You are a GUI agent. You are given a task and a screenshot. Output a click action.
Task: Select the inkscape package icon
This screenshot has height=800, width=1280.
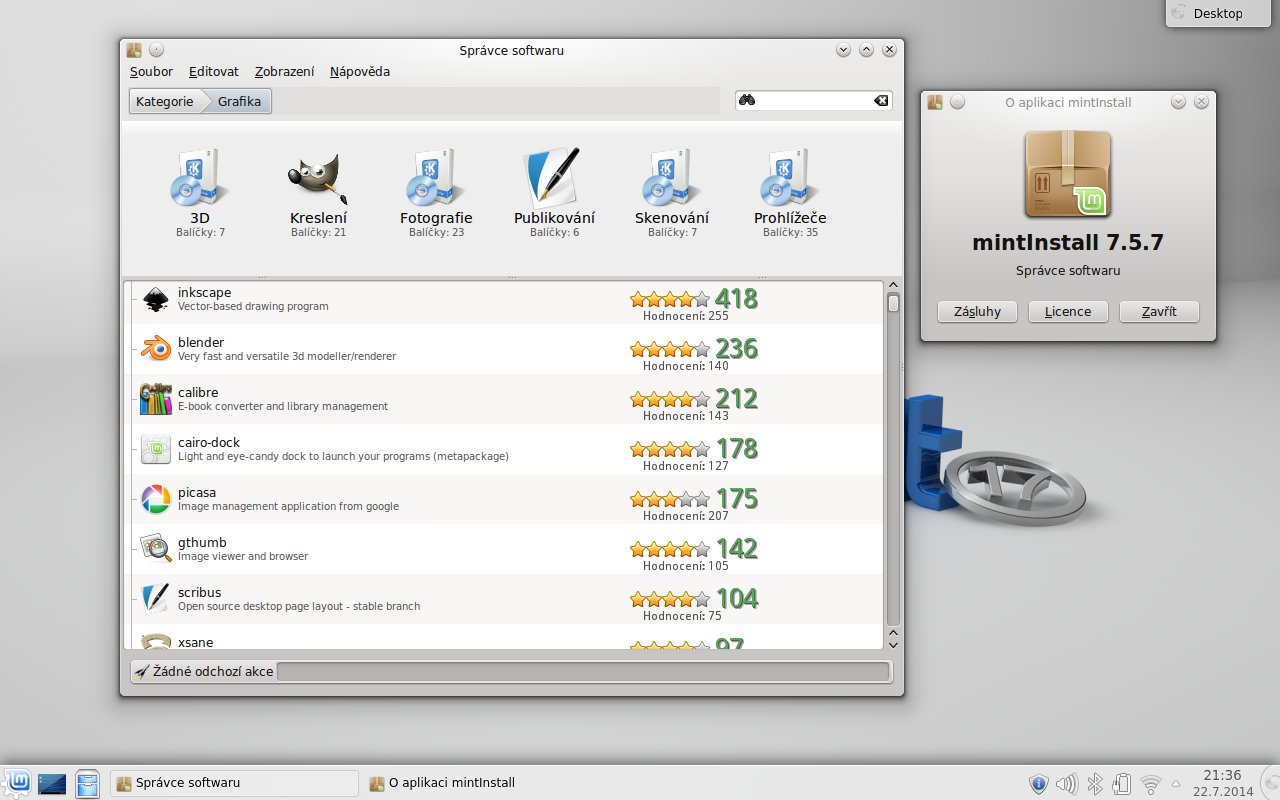tap(155, 299)
